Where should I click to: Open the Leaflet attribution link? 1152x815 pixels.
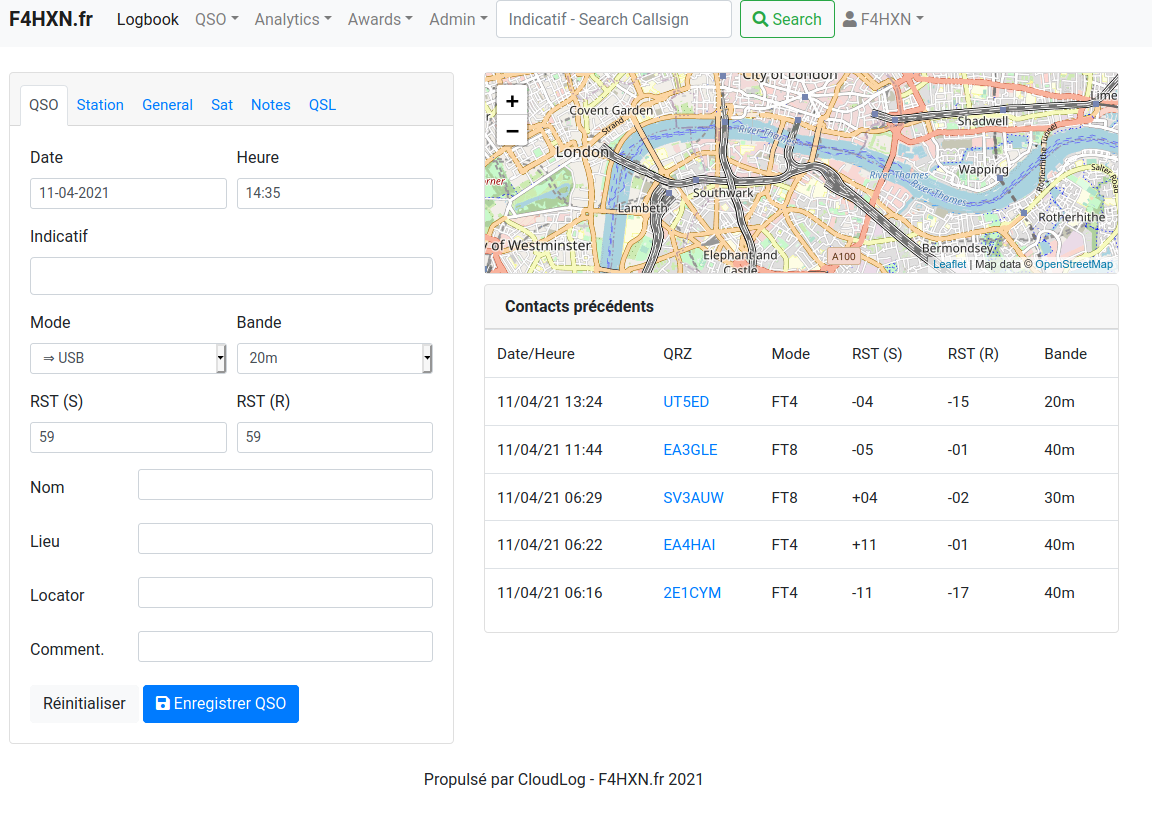coord(949,265)
